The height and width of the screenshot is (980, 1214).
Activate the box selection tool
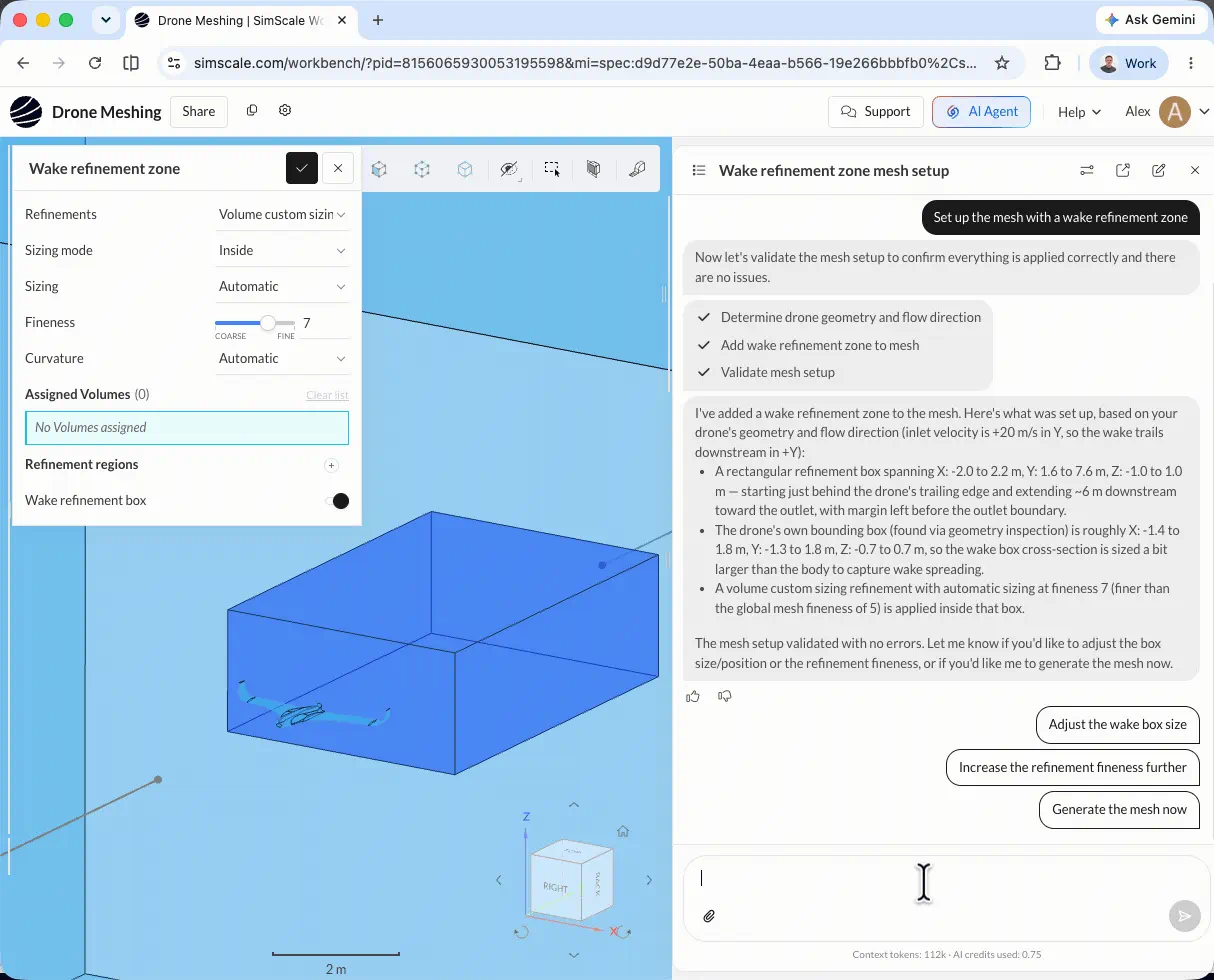click(x=552, y=170)
